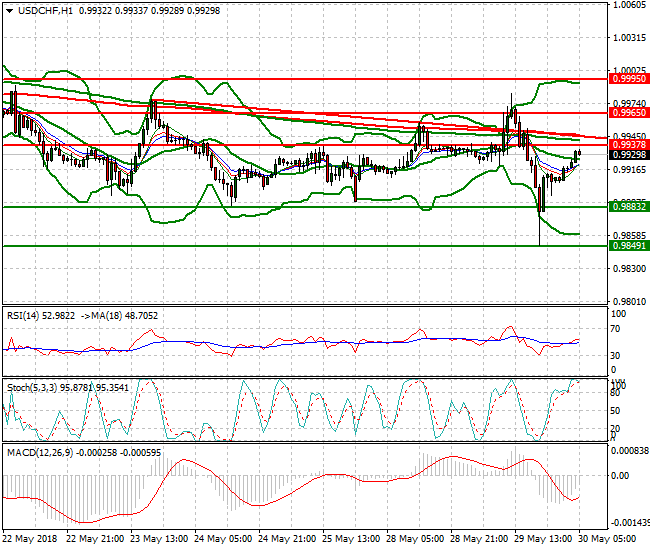This screenshot has height=550, width=650.
Task: Click the RSI 30 level label
Action: [x=616, y=356]
